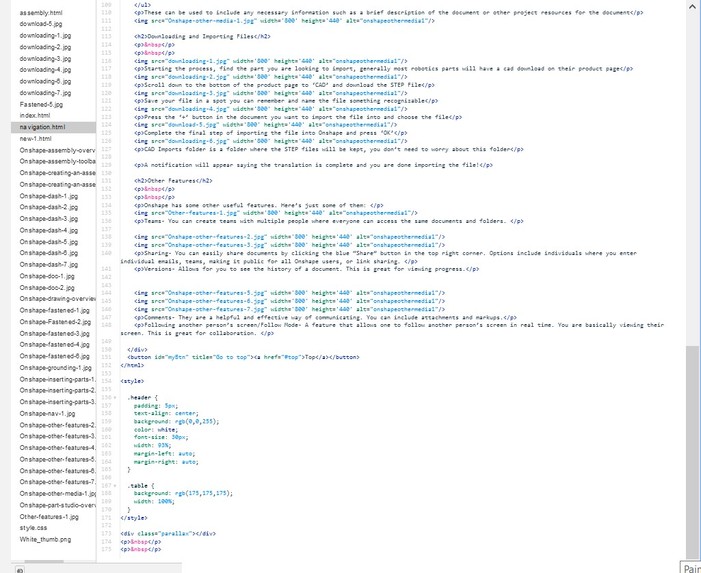Open Onshape-fastened-4.jpg

click(55, 345)
